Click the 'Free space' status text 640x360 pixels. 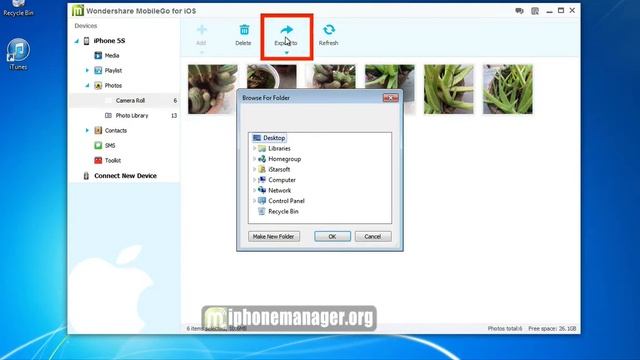point(552,329)
